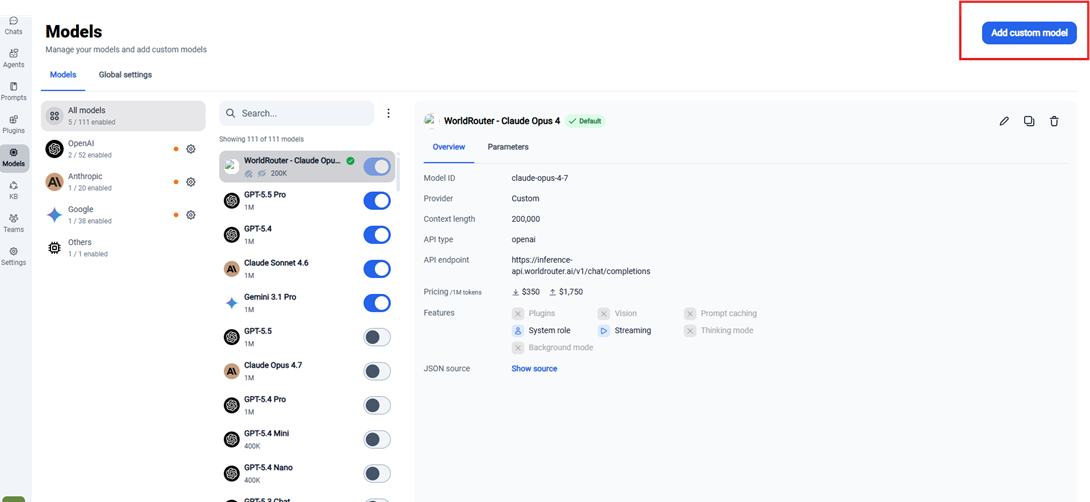Click the OpenAI logo in provider list
This screenshot has width=1090, height=502.
click(x=54, y=149)
